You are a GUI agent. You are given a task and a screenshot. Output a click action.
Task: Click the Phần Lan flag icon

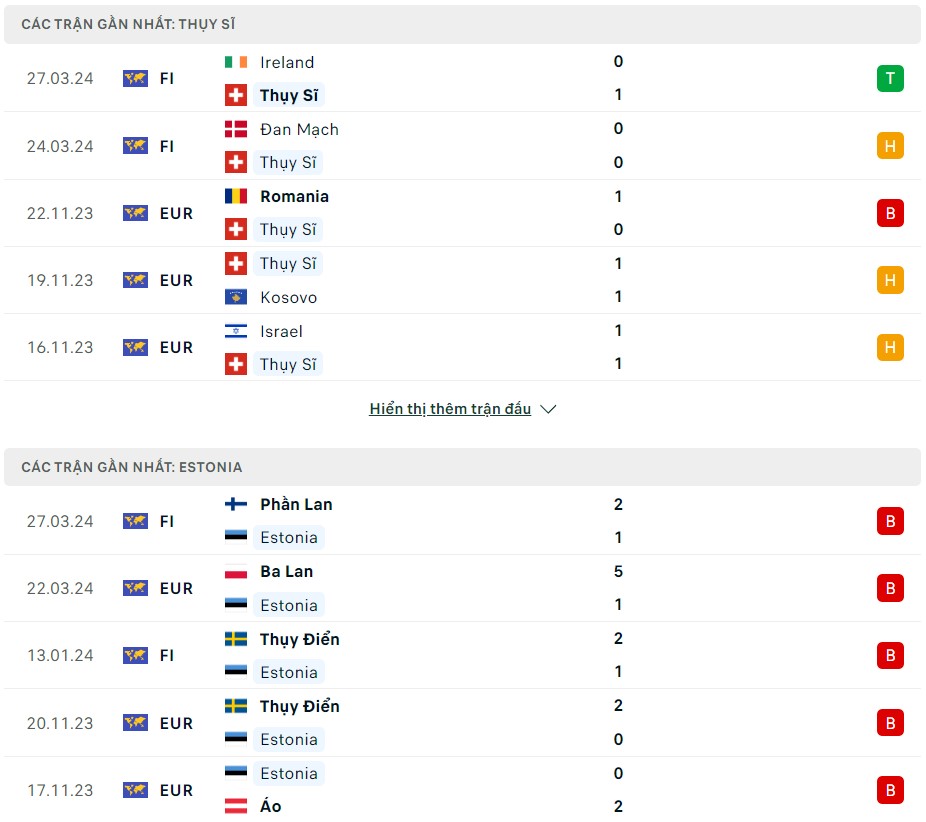point(236,504)
